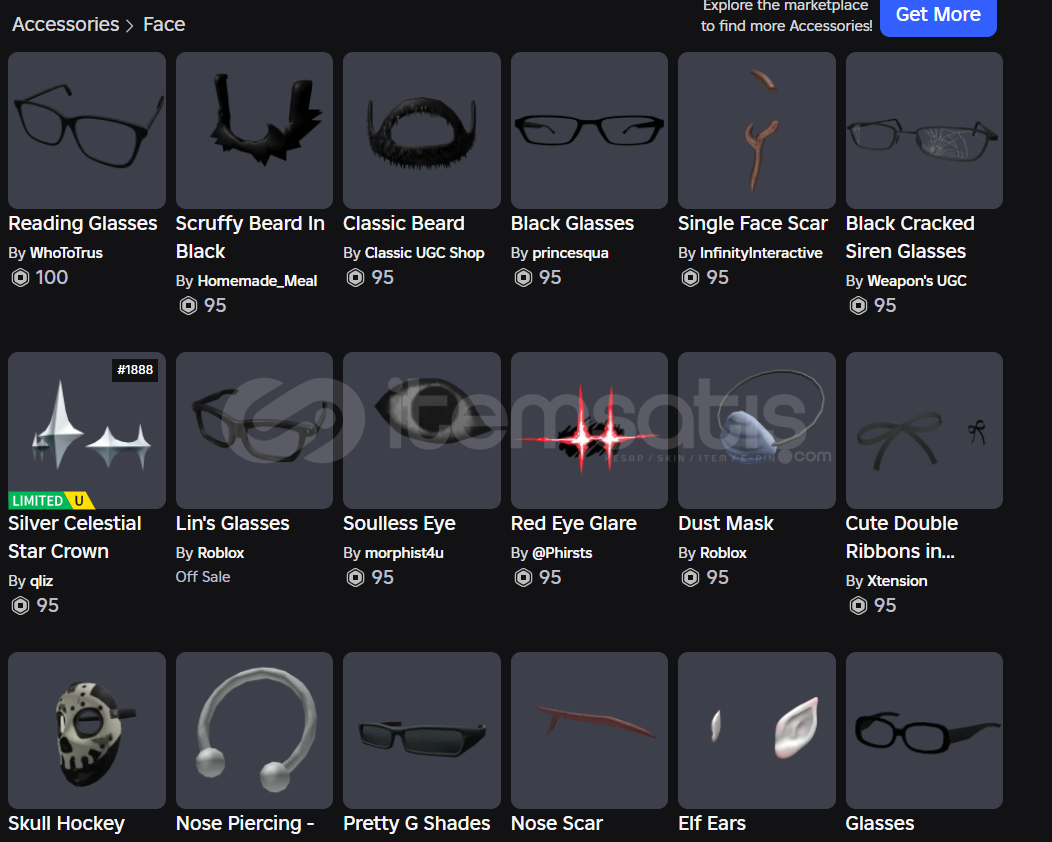Screen dimensions: 1052x842
Task: Click the Robux icon under Red Eye Glare
Action: coord(523,578)
